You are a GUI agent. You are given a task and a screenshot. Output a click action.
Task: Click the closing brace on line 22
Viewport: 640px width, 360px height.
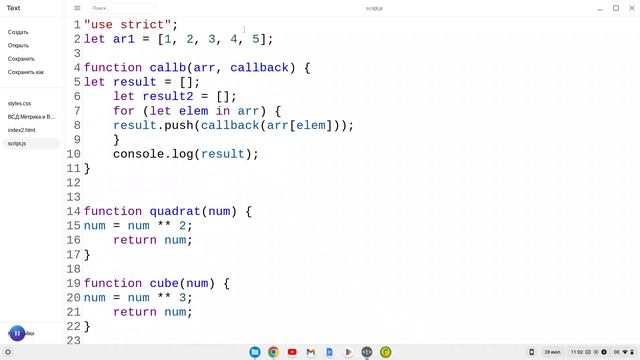(x=87, y=327)
